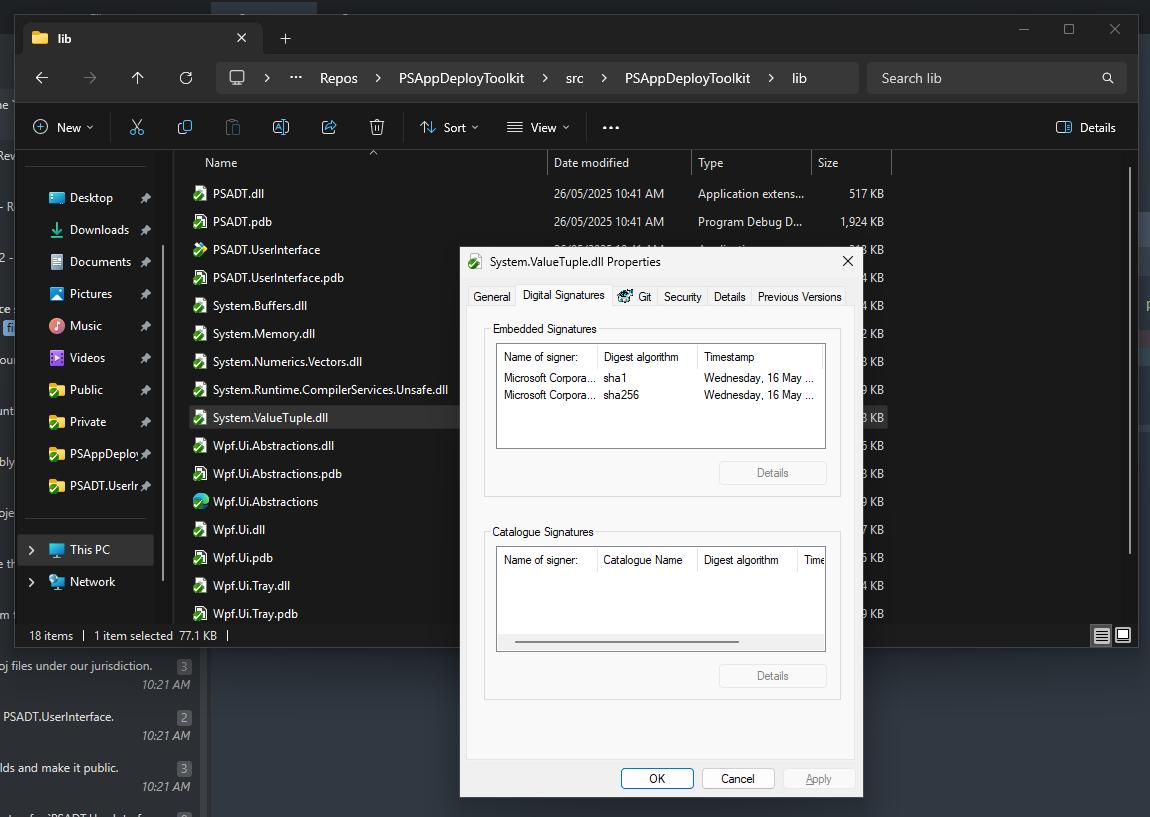The width and height of the screenshot is (1150, 817).
Task: Expand the This PC tree node
Action: (31, 550)
